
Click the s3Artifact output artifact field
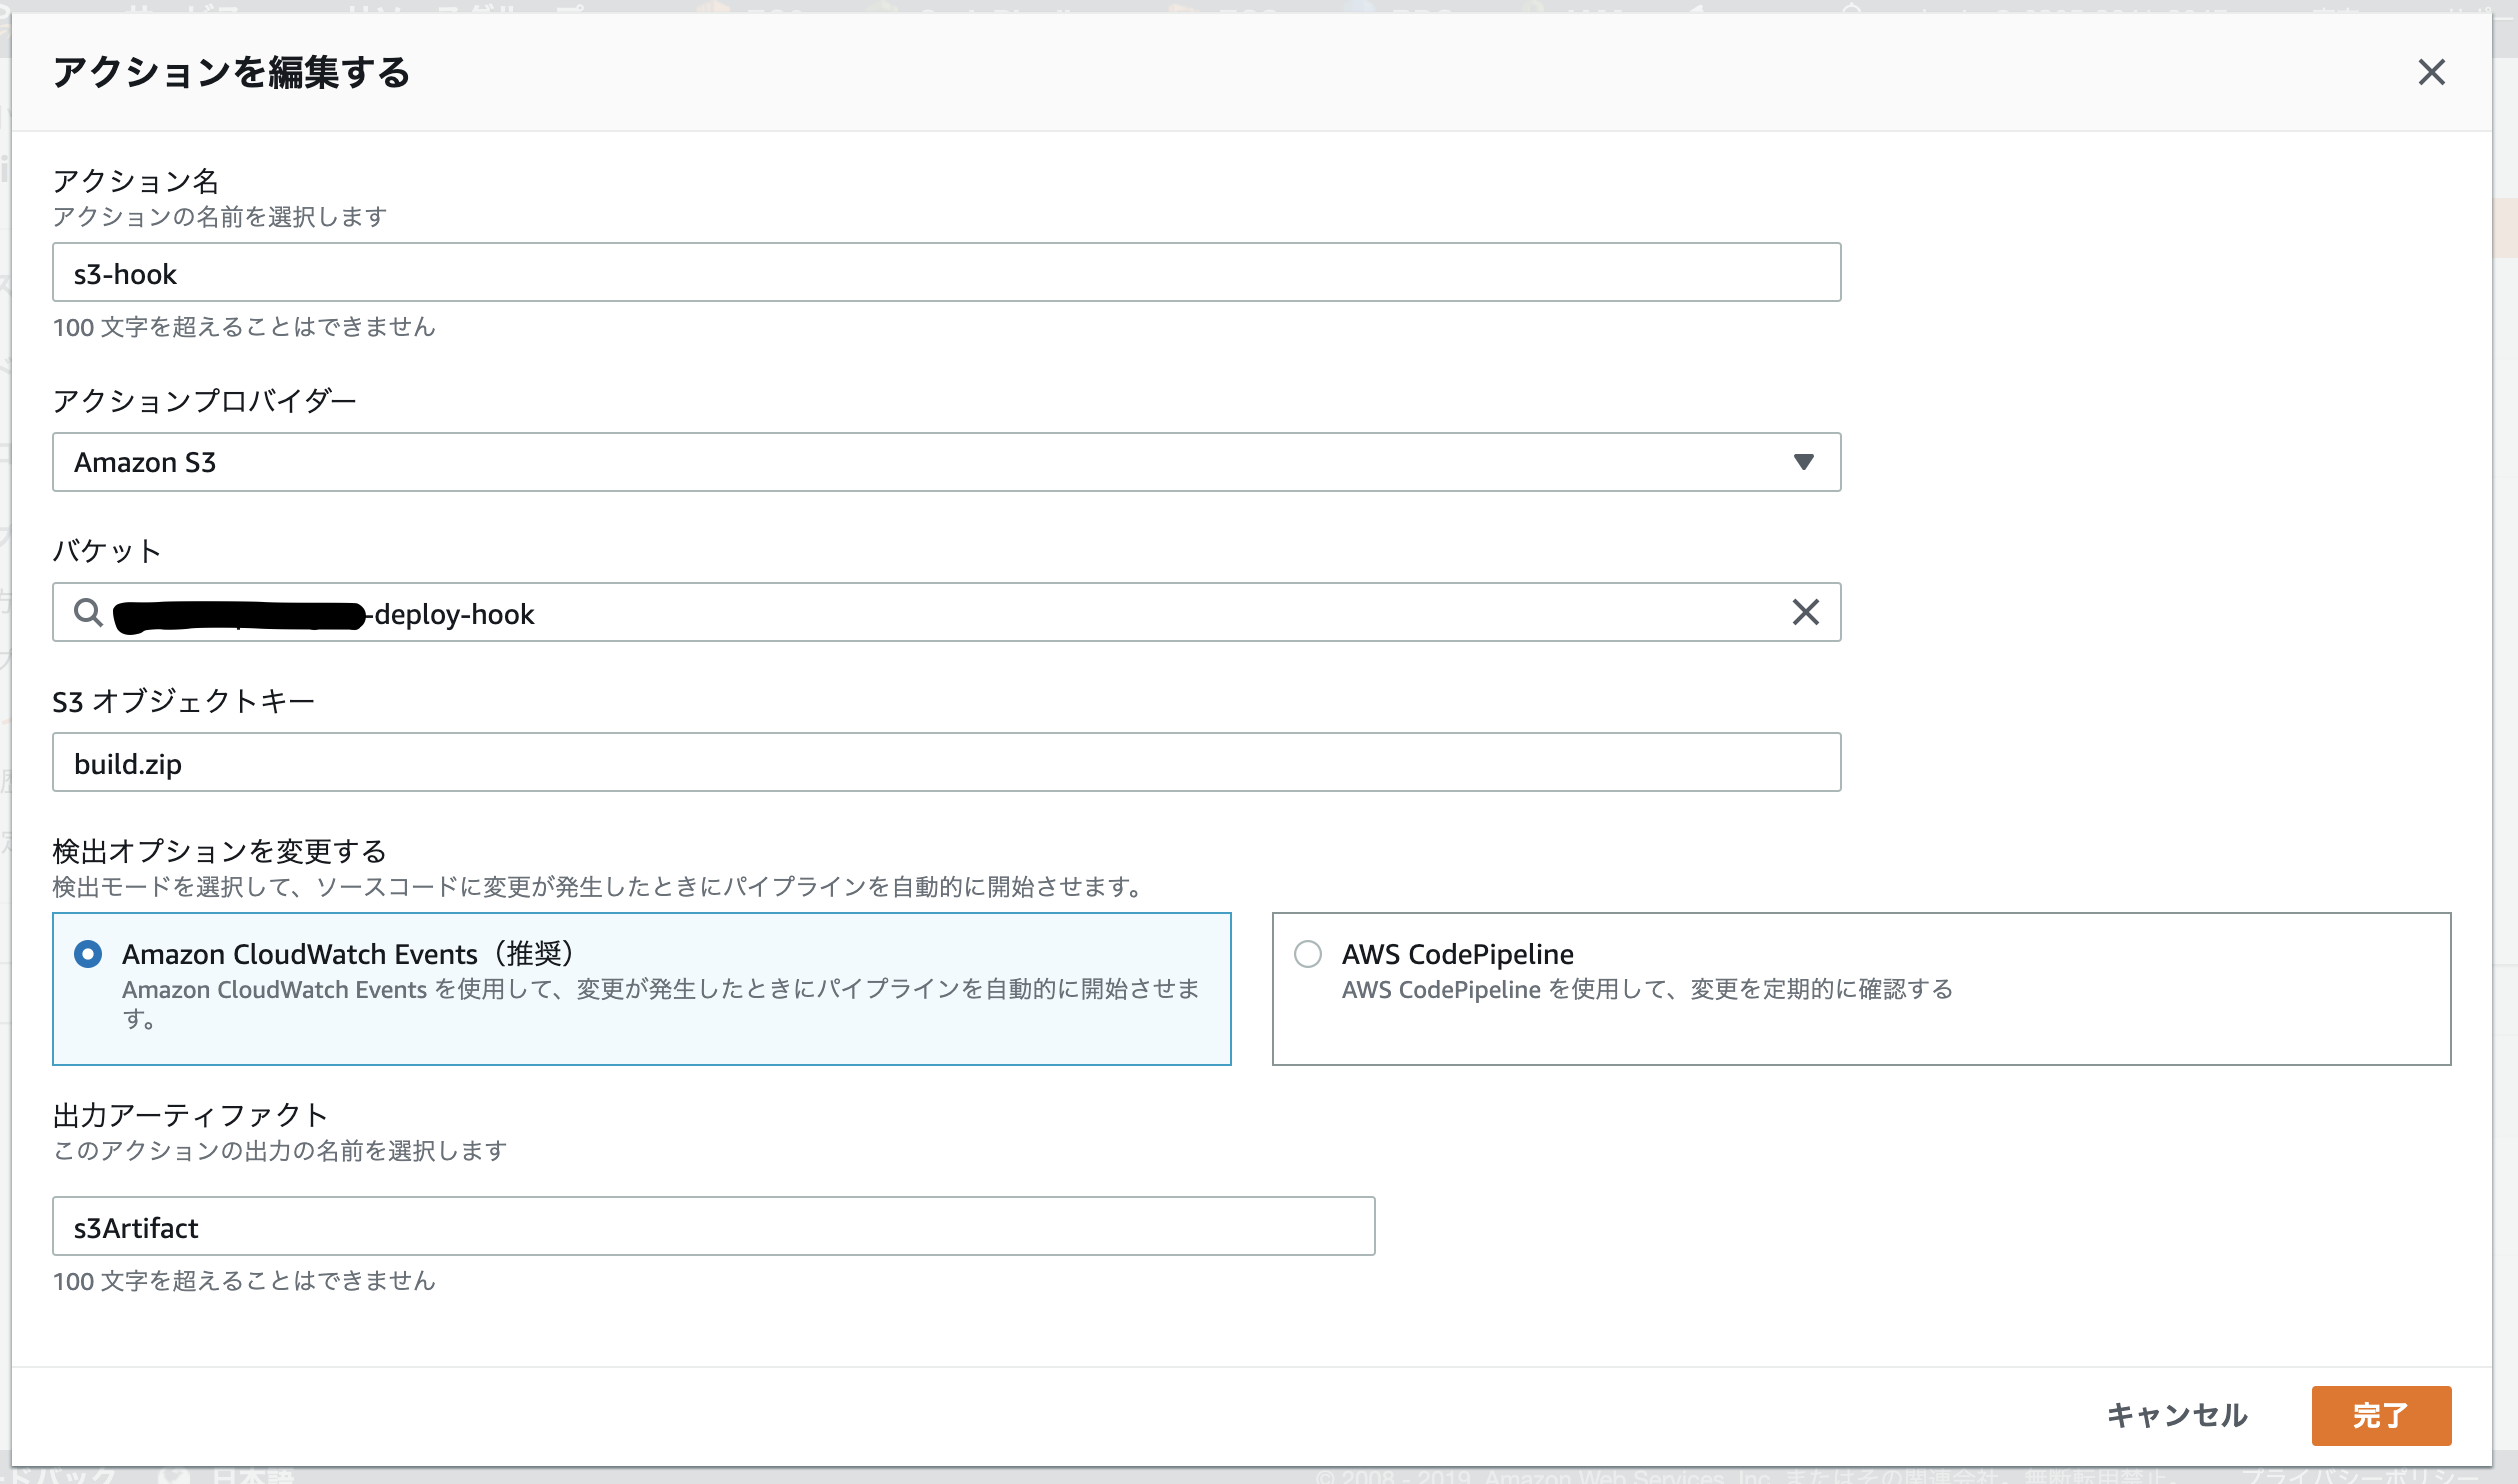tap(713, 1227)
